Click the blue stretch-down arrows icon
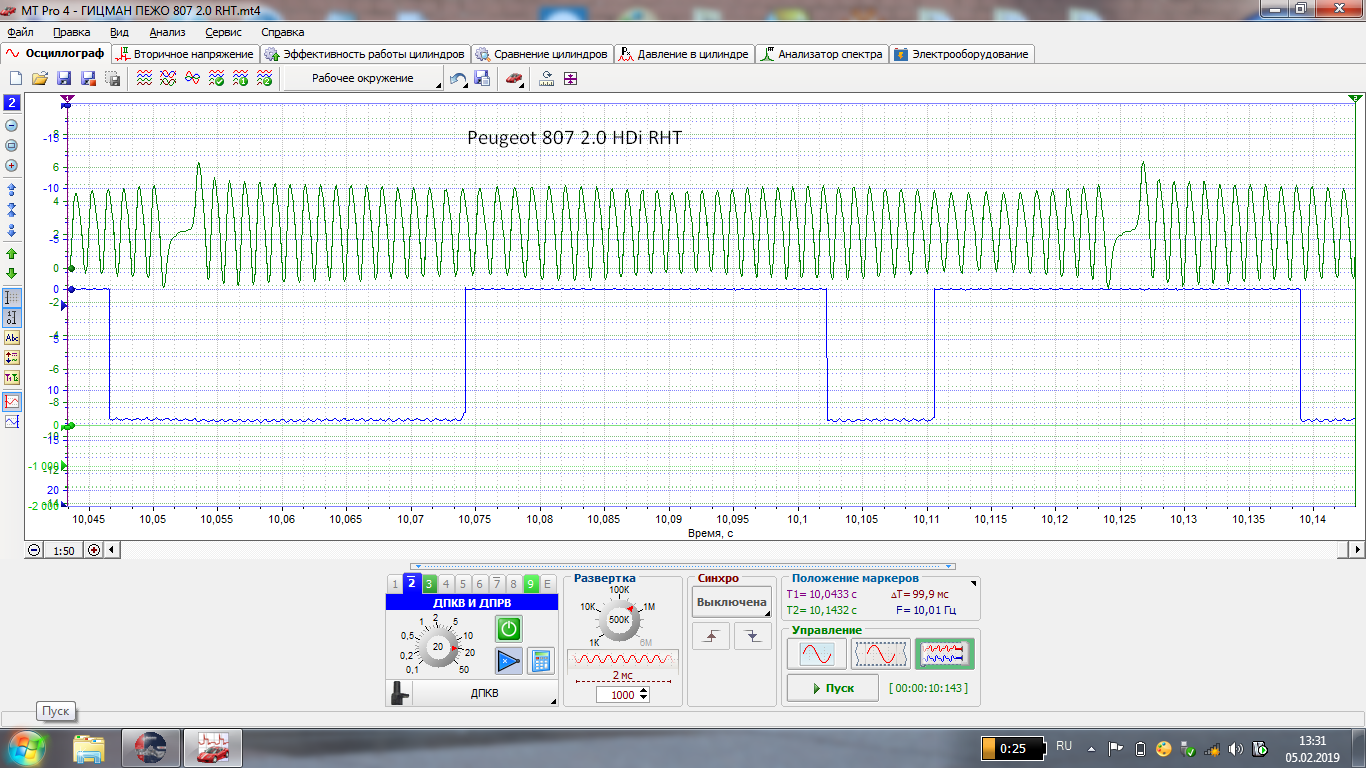 (x=12, y=230)
